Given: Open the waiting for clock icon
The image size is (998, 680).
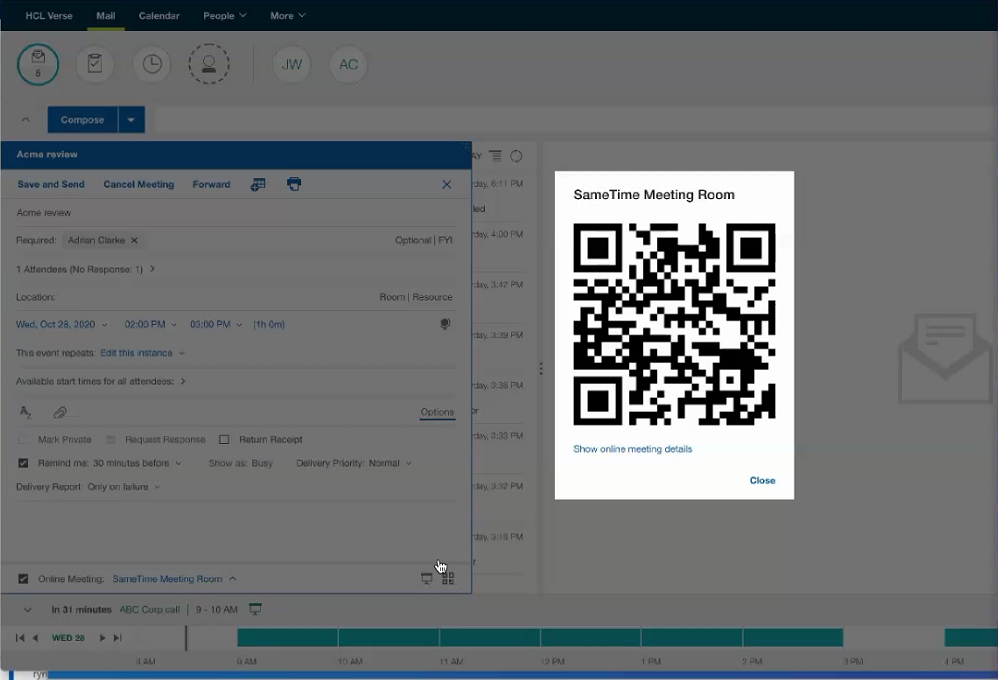Looking at the screenshot, I should 152,65.
